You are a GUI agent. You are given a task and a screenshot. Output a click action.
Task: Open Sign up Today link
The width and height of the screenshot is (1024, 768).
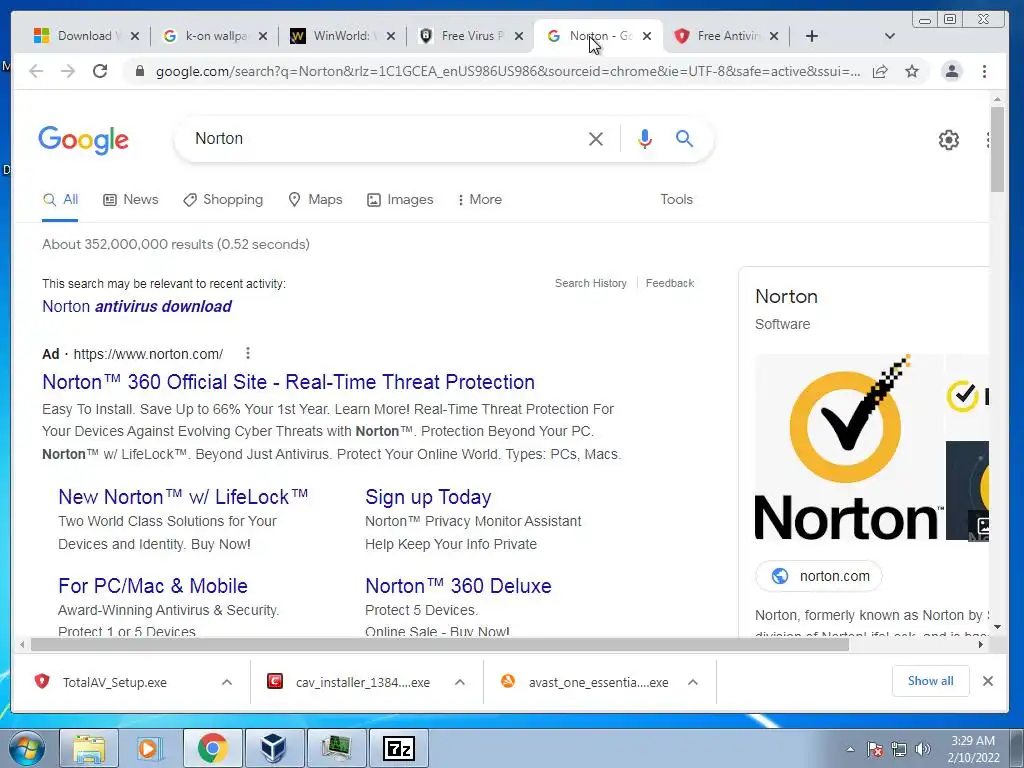click(428, 496)
